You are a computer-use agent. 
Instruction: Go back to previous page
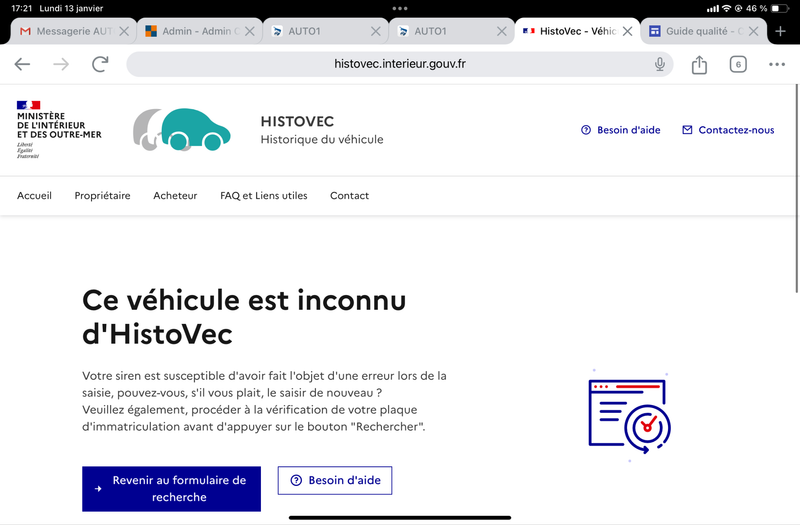22,64
